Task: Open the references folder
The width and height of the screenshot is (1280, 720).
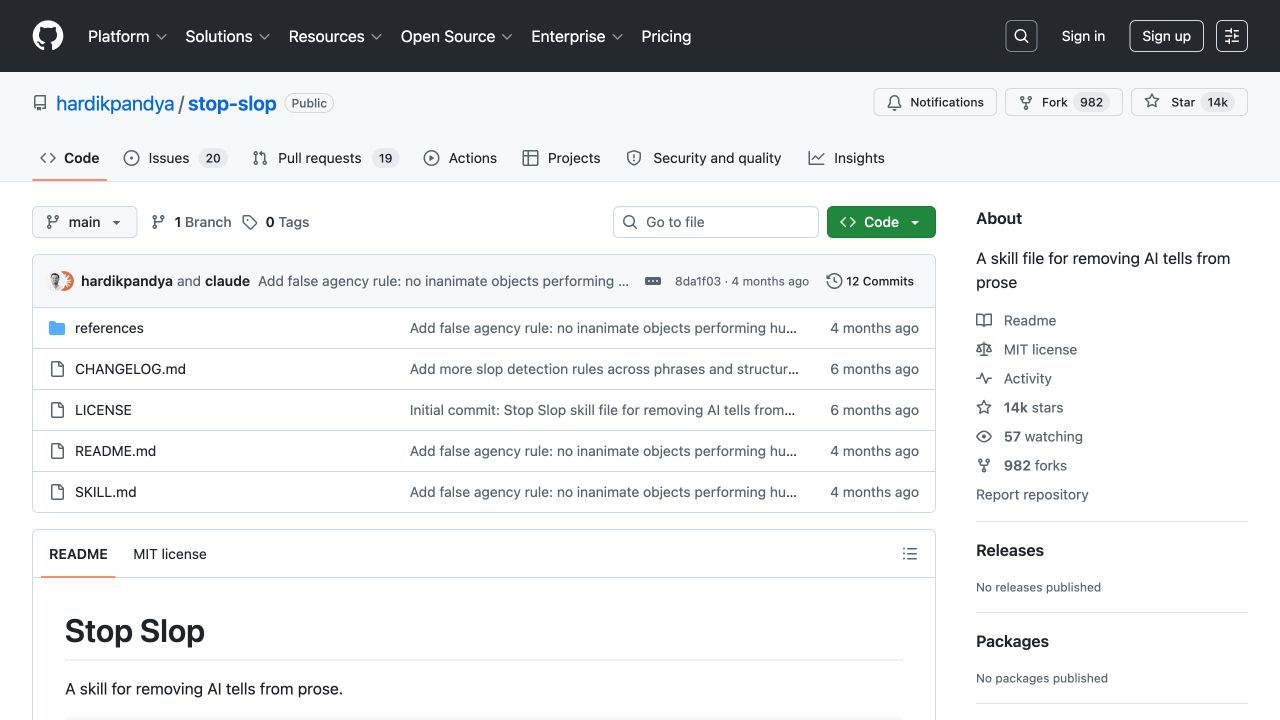Action: coord(109,328)
